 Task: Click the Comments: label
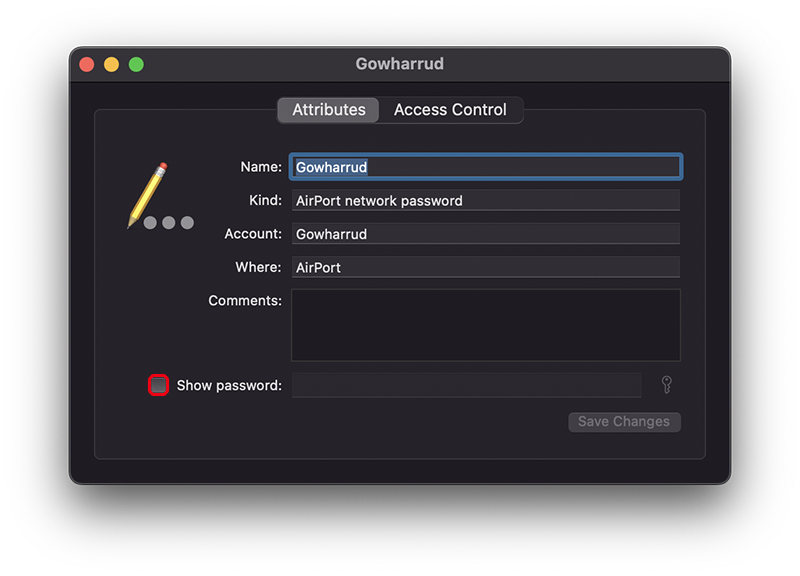pyautogui.click(x=245, y=300)
